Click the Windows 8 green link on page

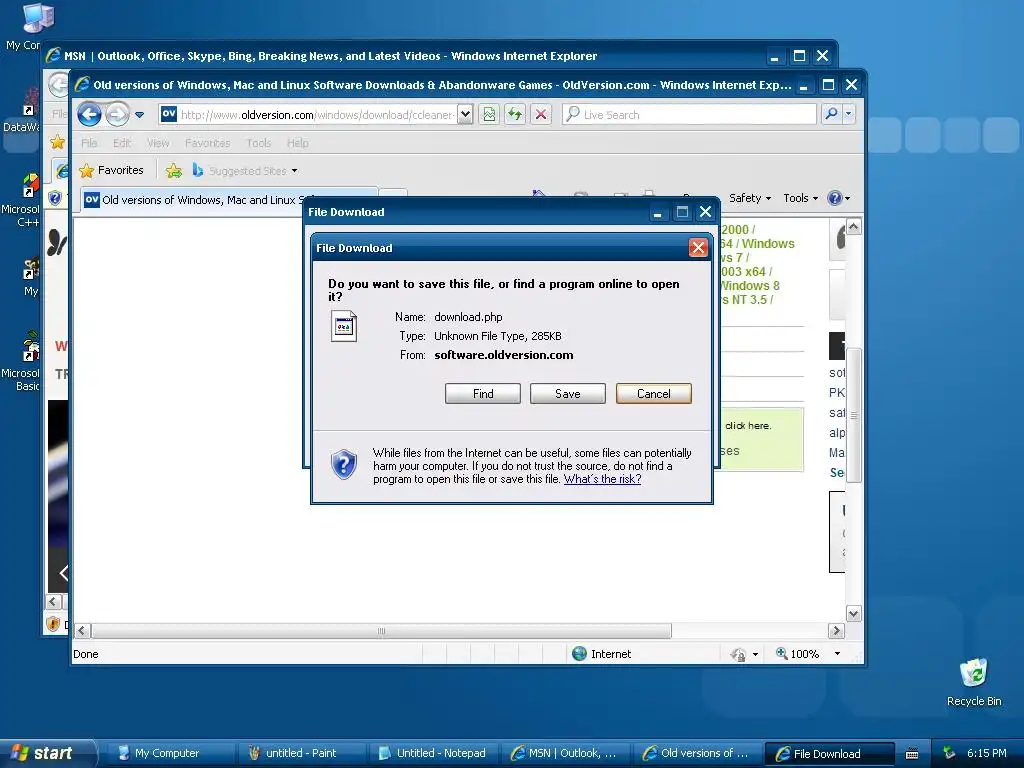(750, 285)
